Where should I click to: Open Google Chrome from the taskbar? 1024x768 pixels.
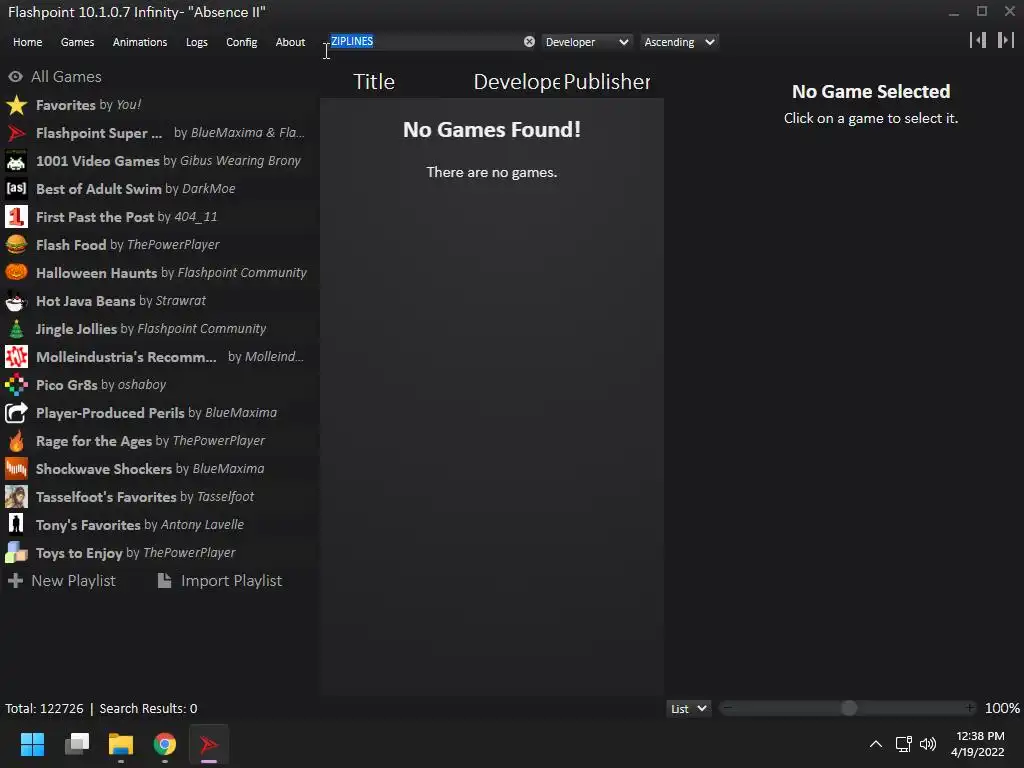tap(165, 744)
